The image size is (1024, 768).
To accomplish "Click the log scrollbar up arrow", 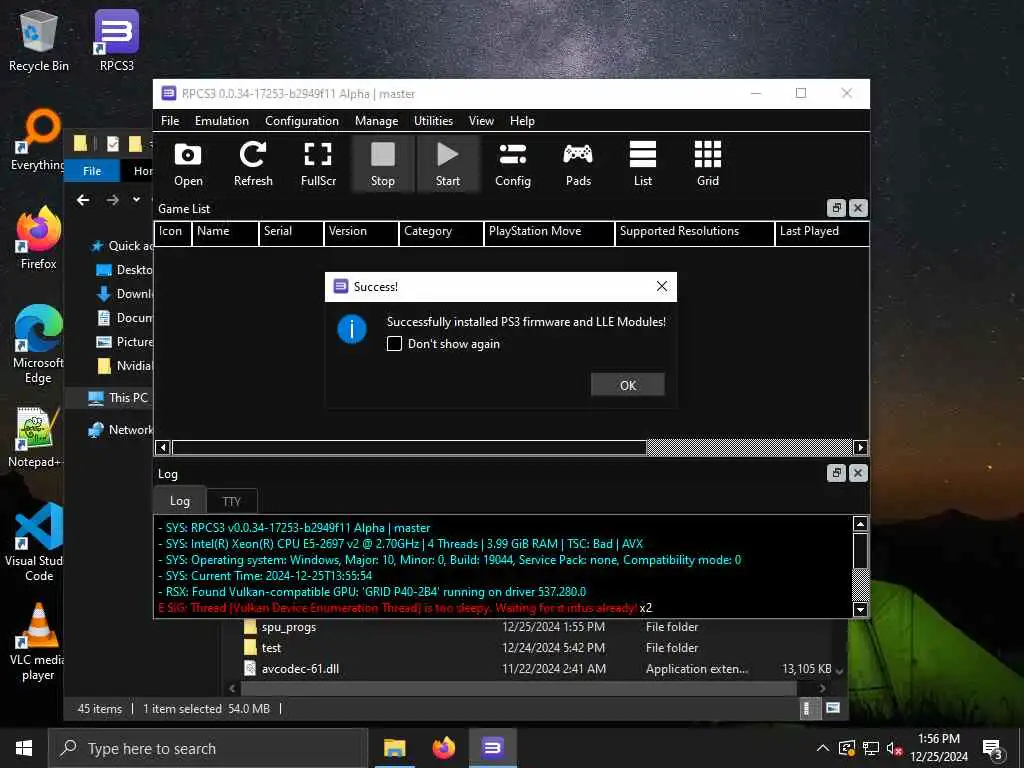I will (x=860, y=524).
